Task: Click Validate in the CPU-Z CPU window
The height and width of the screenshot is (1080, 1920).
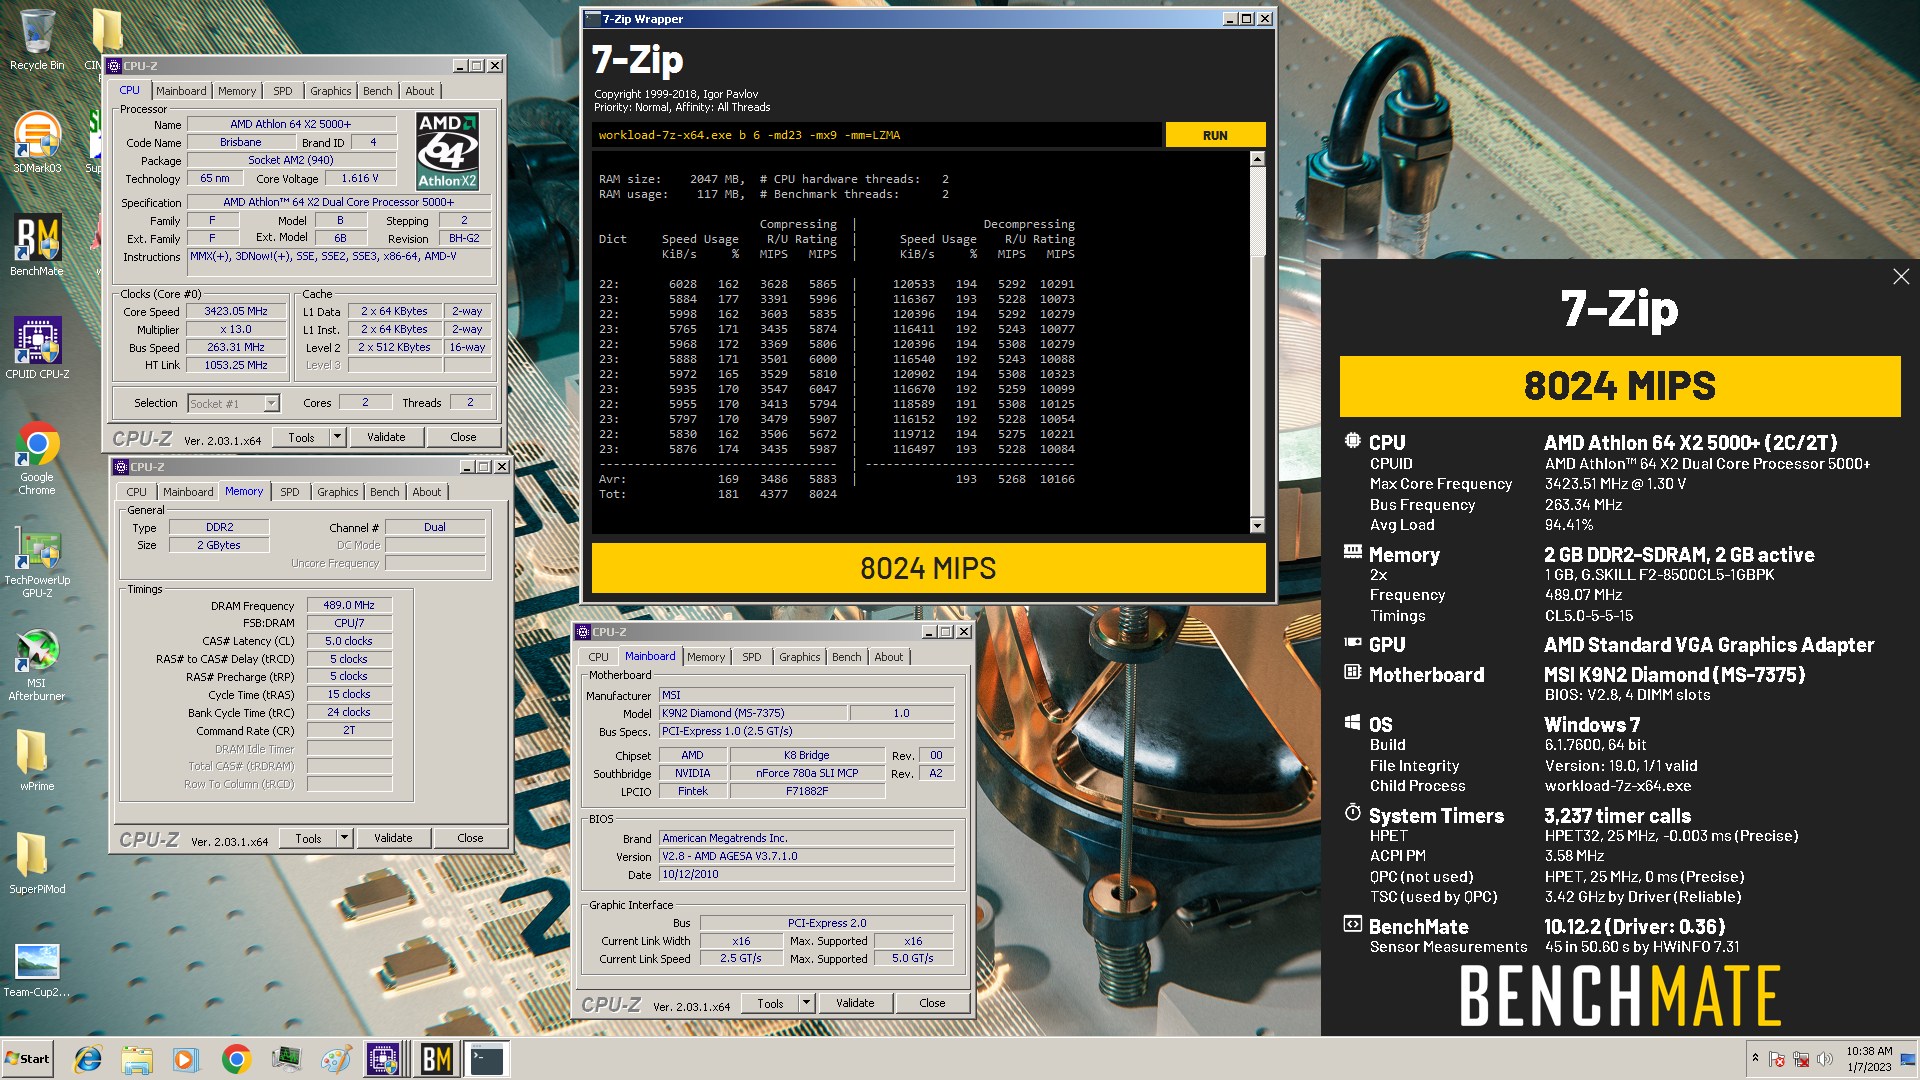Action: [x=386, y=437]
